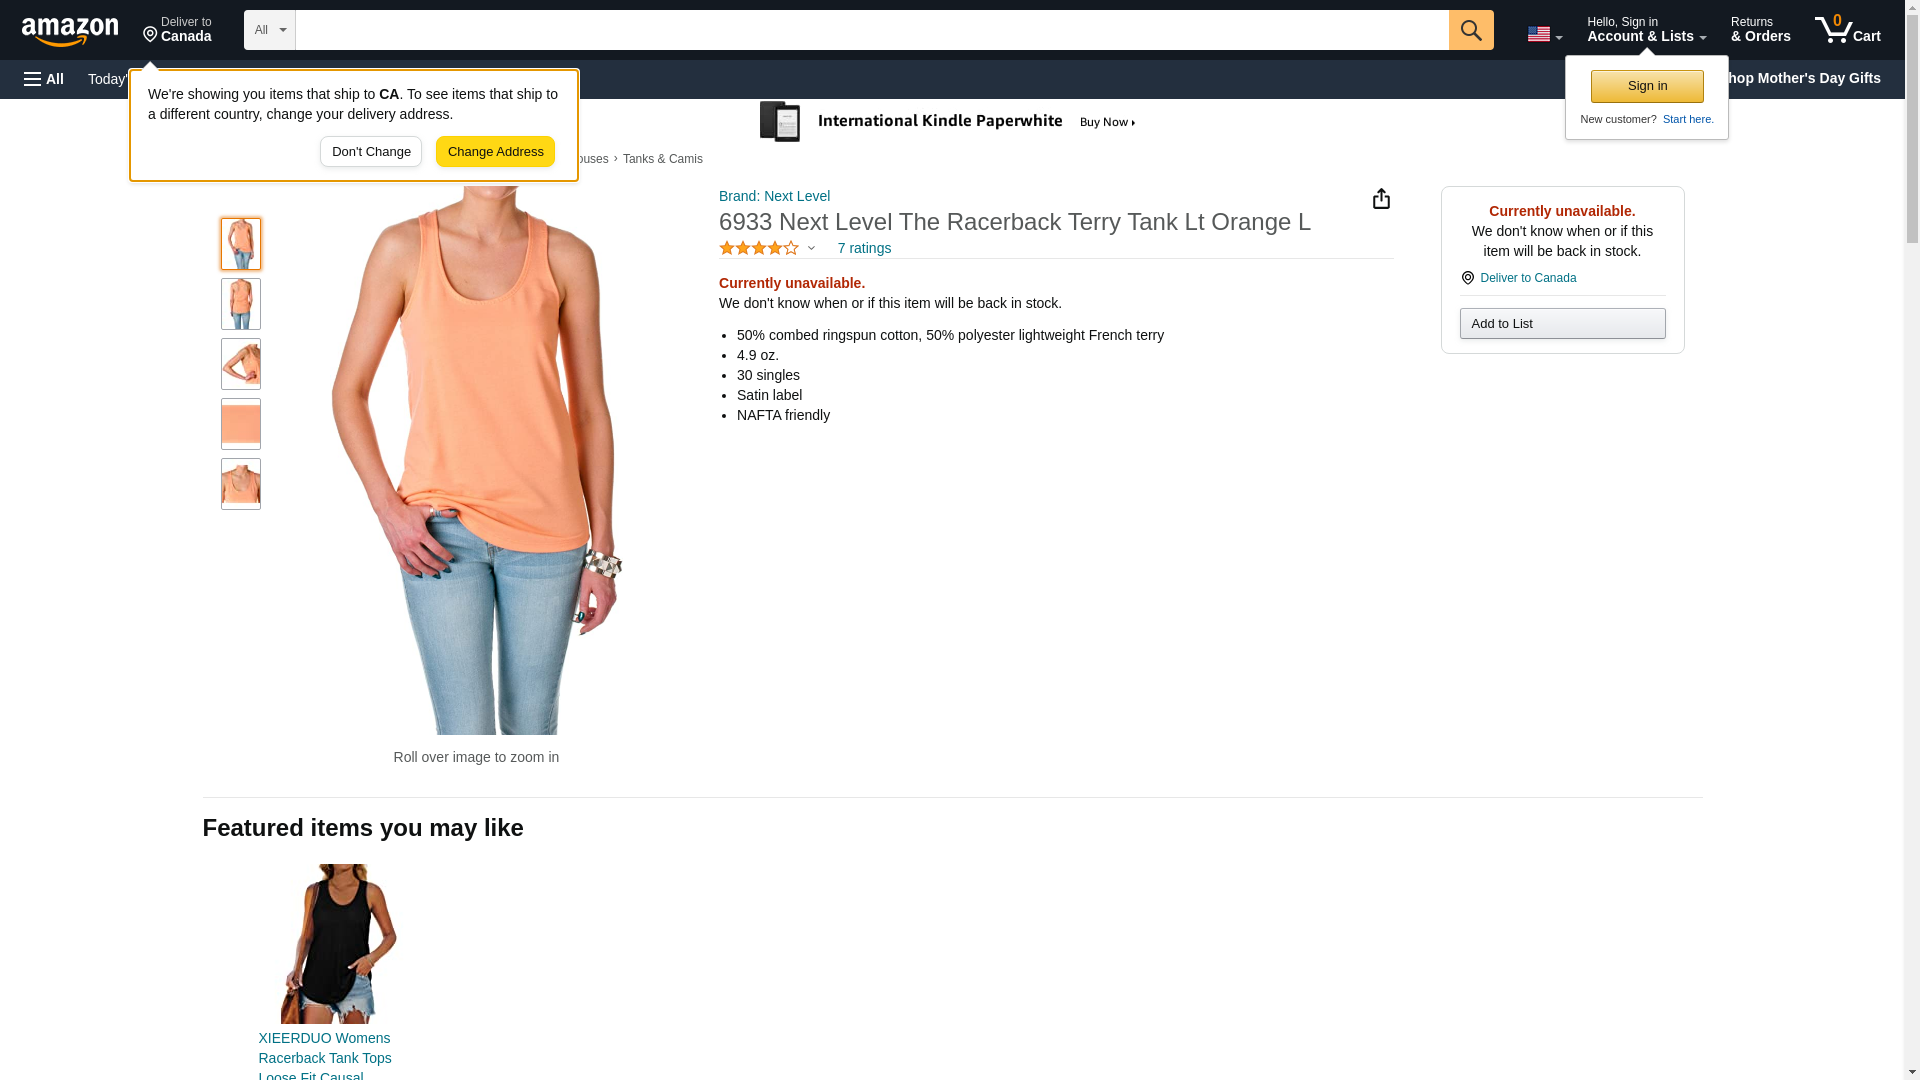Open Returns & Orders
This screenshot has width=1920, height=1080.
point(1760,30)
